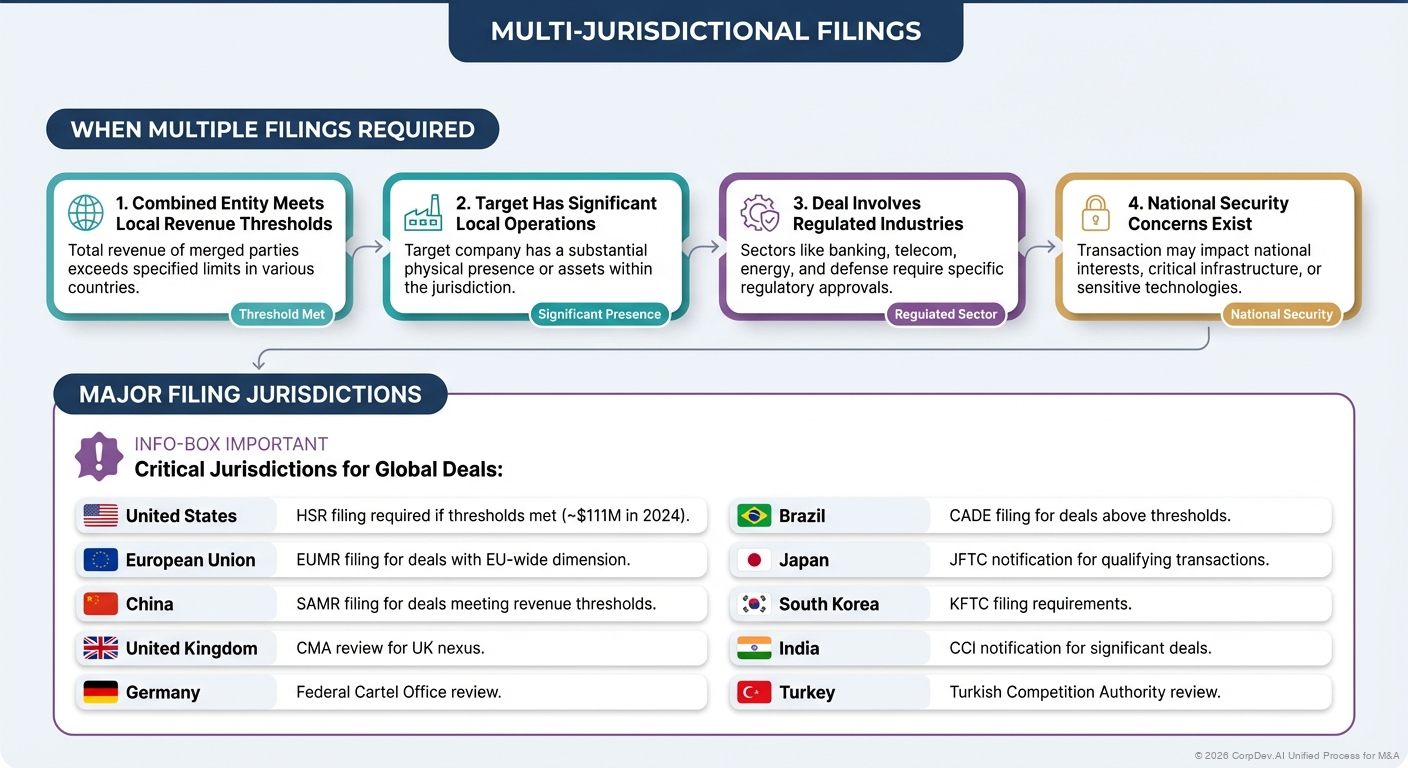Viewport: 1408px width, 768px height.
Task: Click the exclamation warning icon in the info-box
Action: tap(98, 456)
